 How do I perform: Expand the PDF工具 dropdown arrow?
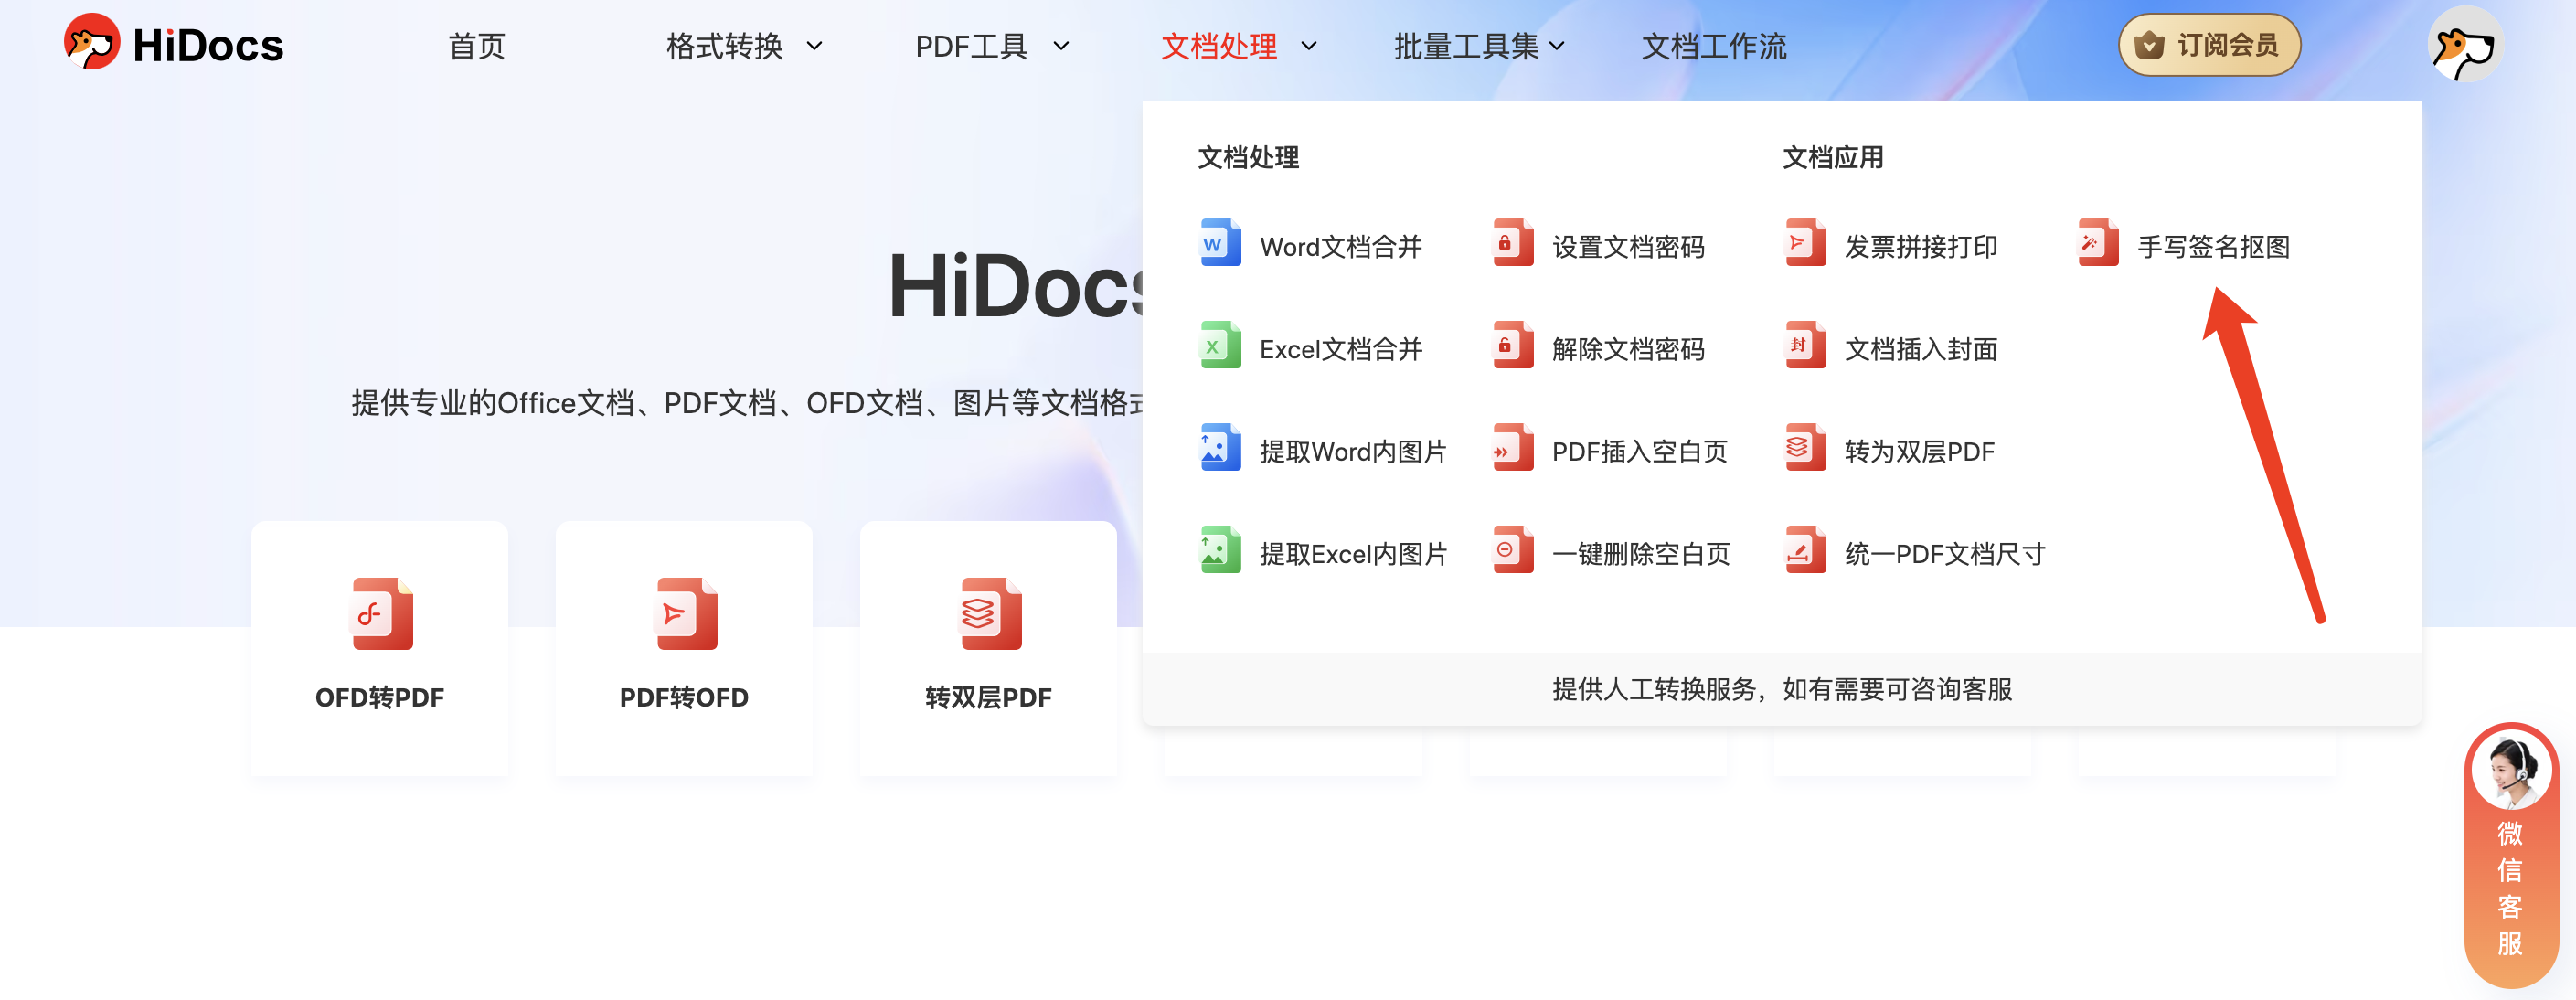(x=1062, y=46)
